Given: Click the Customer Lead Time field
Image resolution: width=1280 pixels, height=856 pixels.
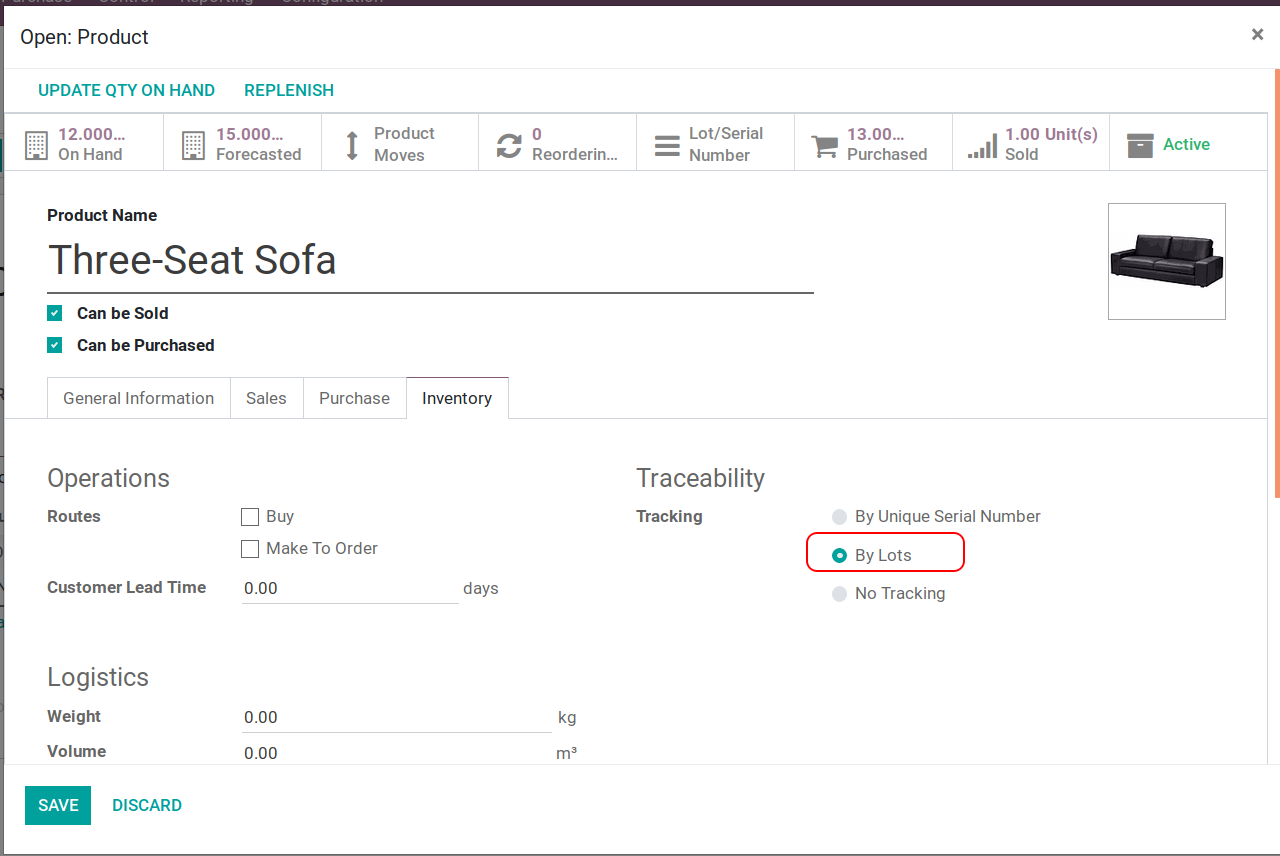Looking at the screenshot, I should click(349, 588).
